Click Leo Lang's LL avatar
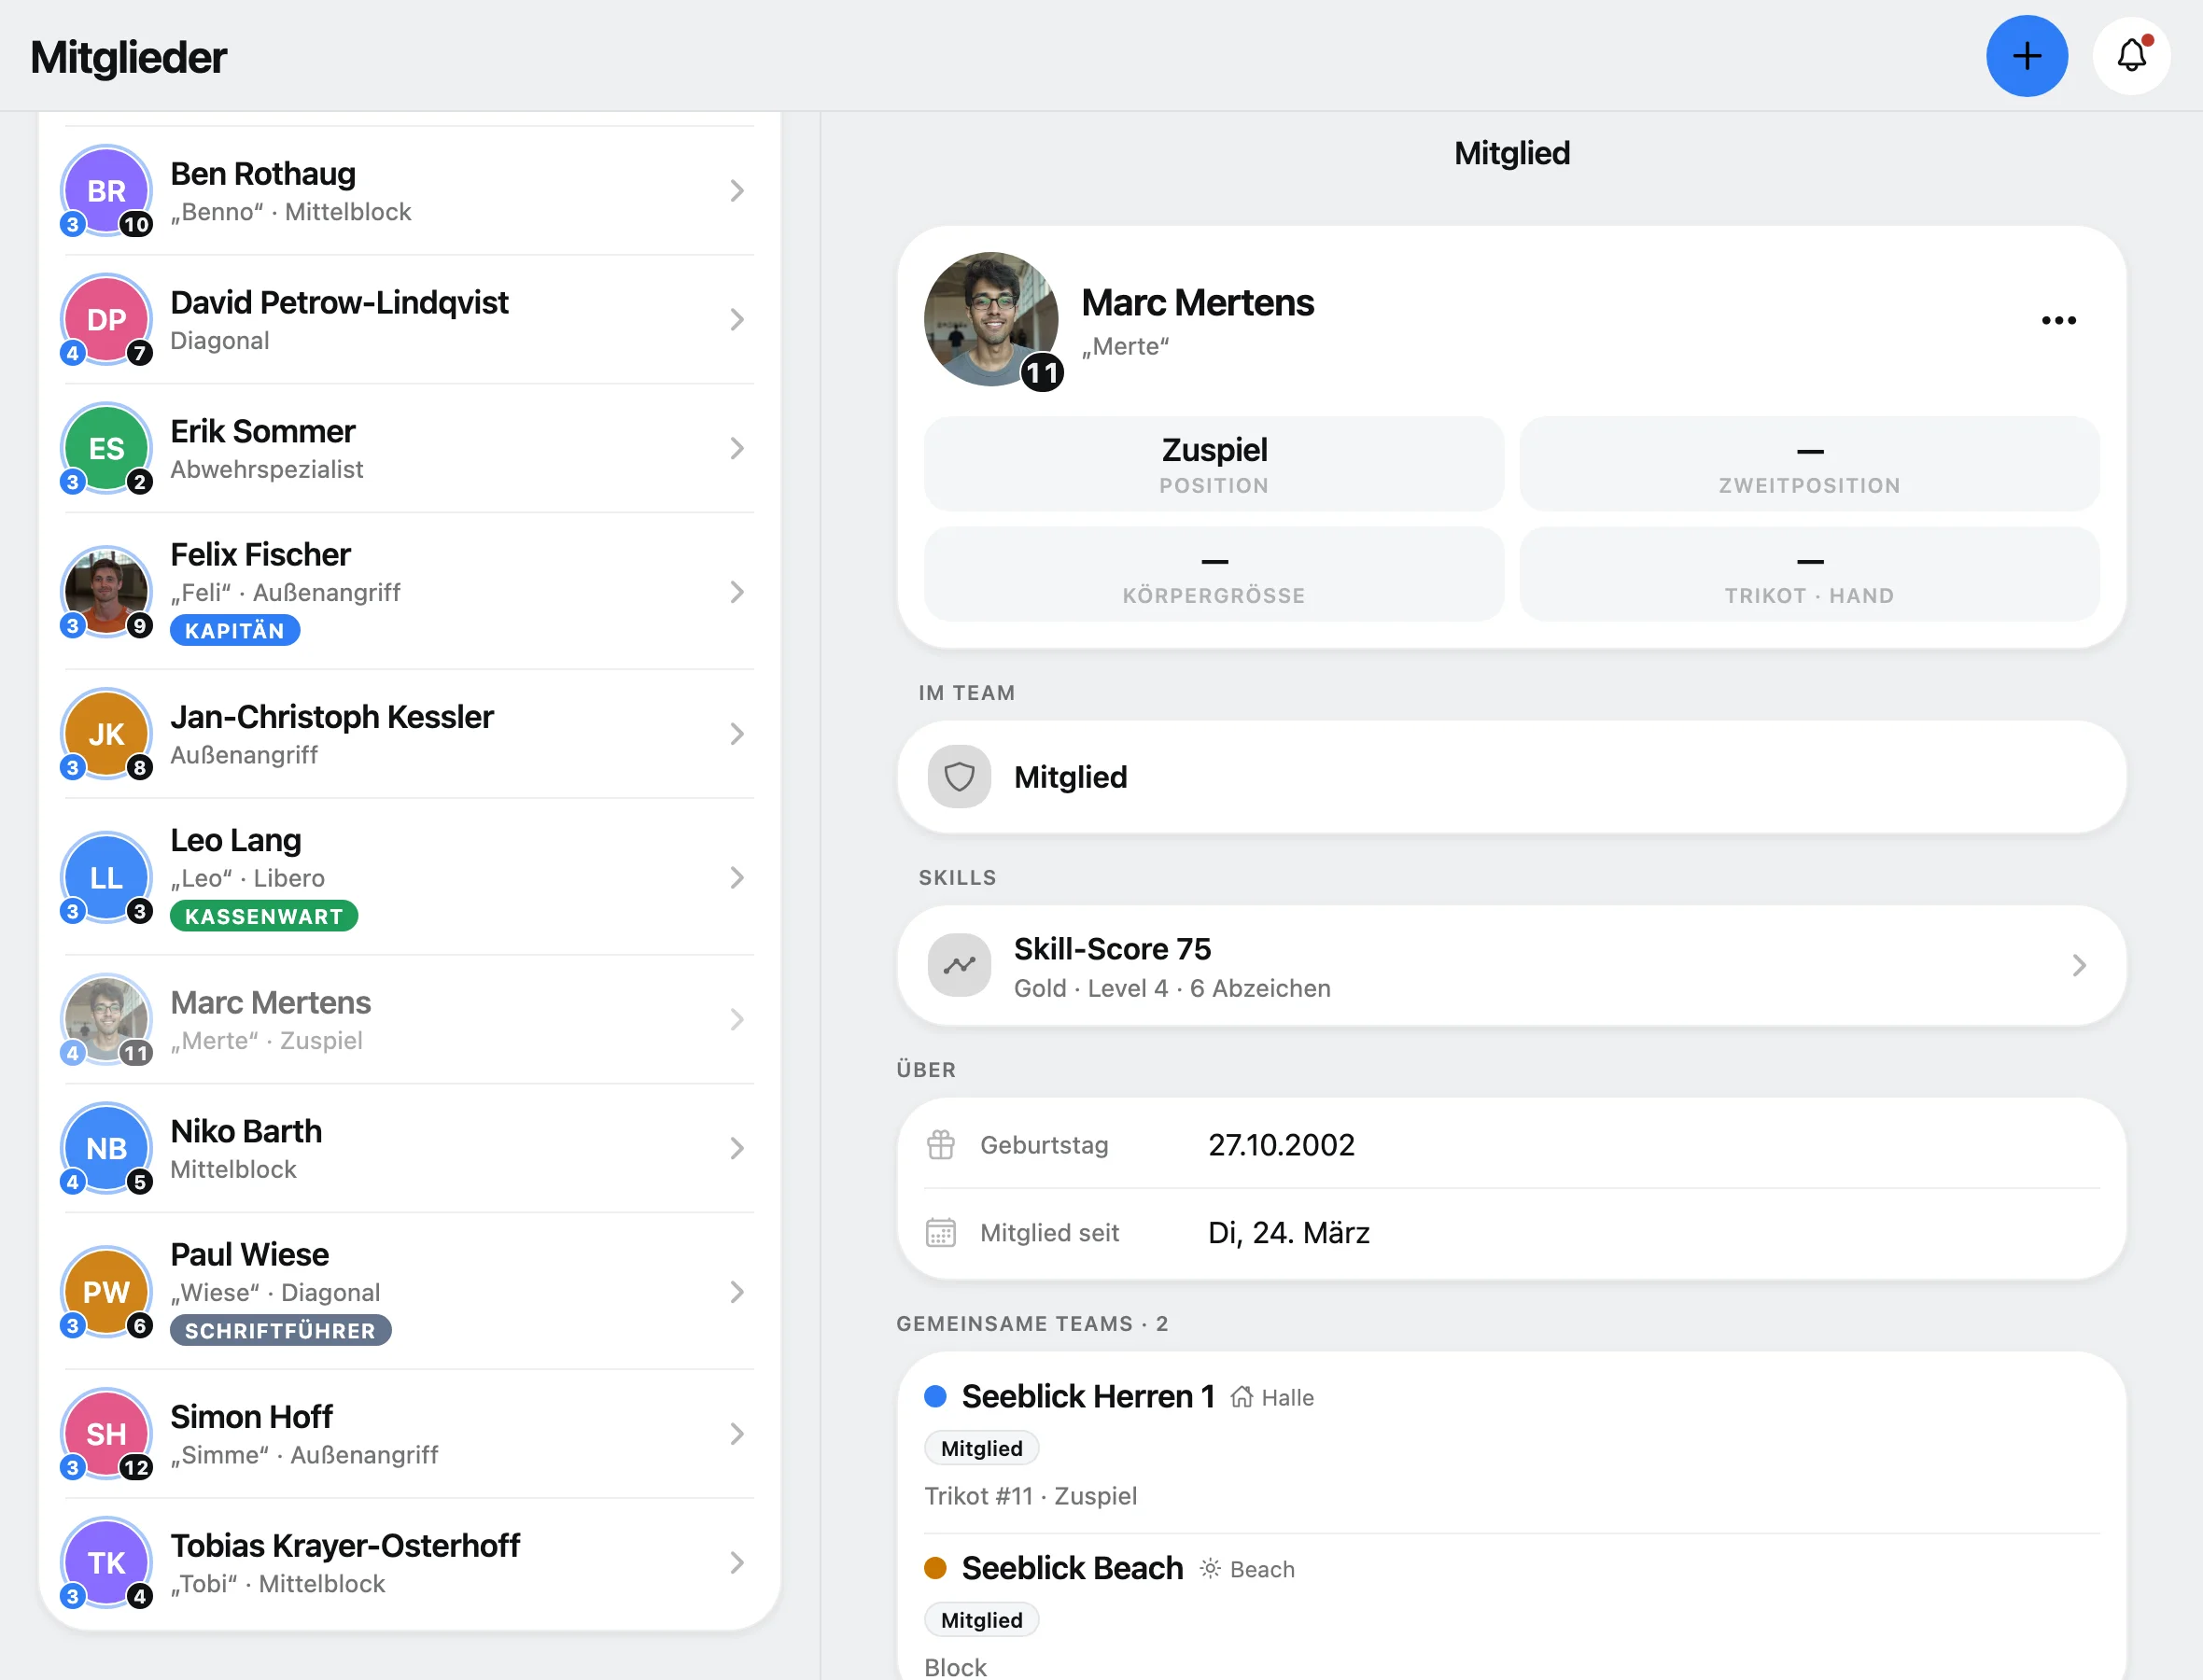Viewport: 2203px width, 1680px height. (x=106, y=878)
